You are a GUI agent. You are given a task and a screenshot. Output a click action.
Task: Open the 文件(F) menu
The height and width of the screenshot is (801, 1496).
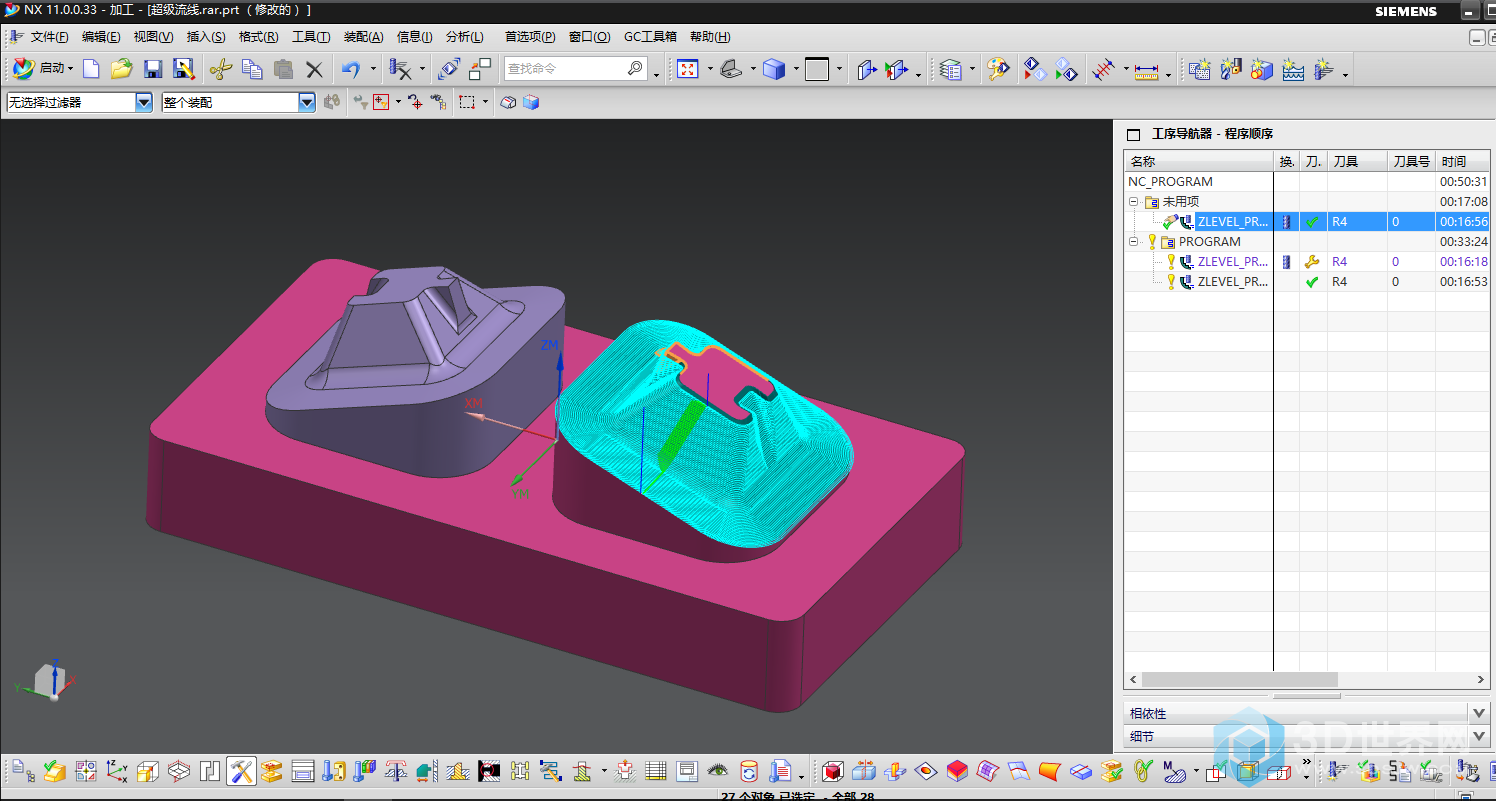pyautogui.click(x=49, y=37)
